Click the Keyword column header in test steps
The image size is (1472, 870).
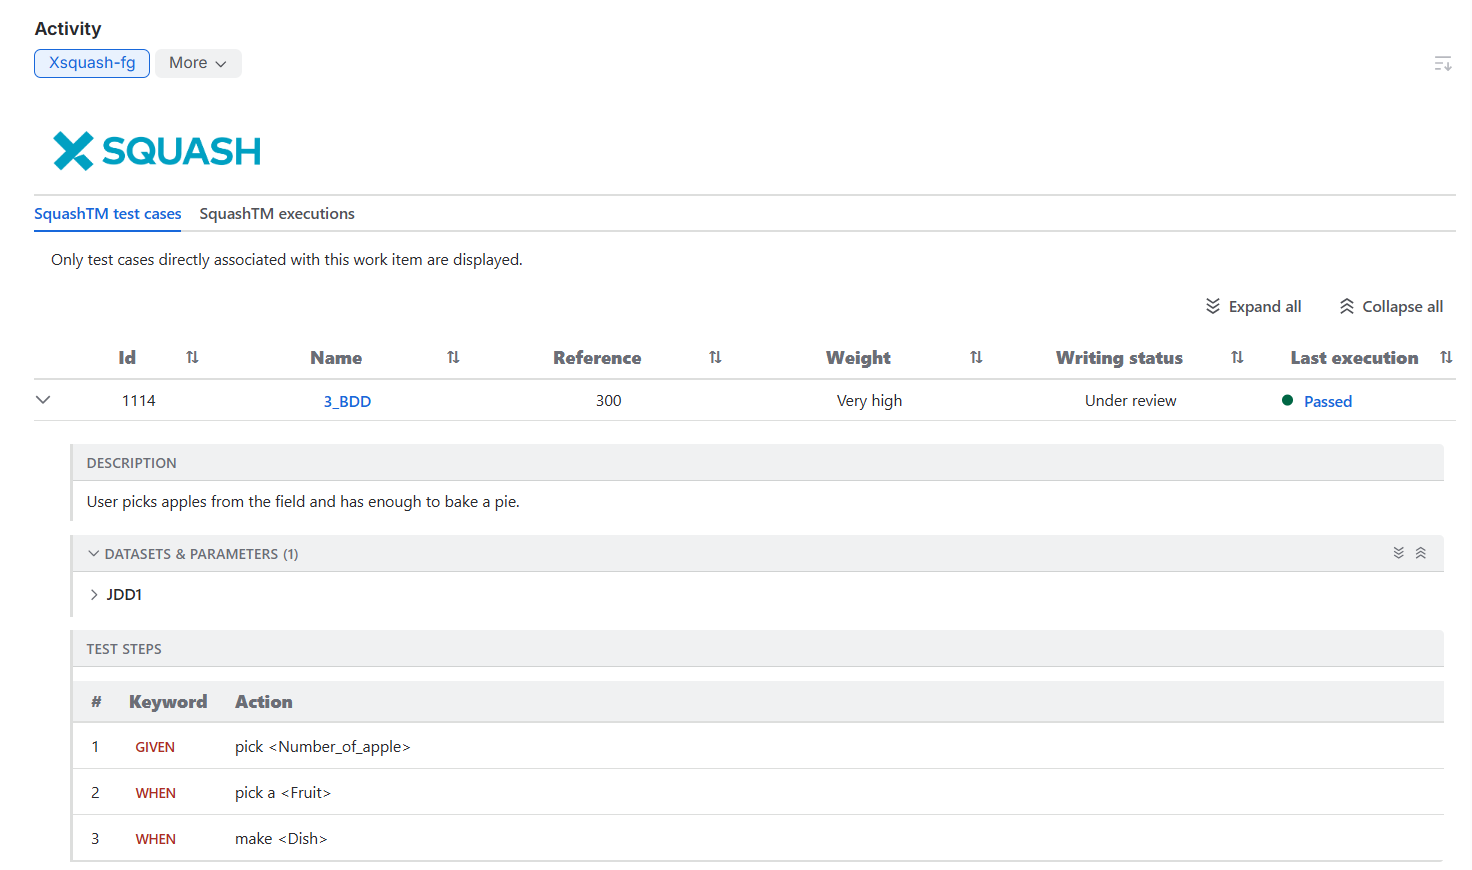(x=168, y=702)
